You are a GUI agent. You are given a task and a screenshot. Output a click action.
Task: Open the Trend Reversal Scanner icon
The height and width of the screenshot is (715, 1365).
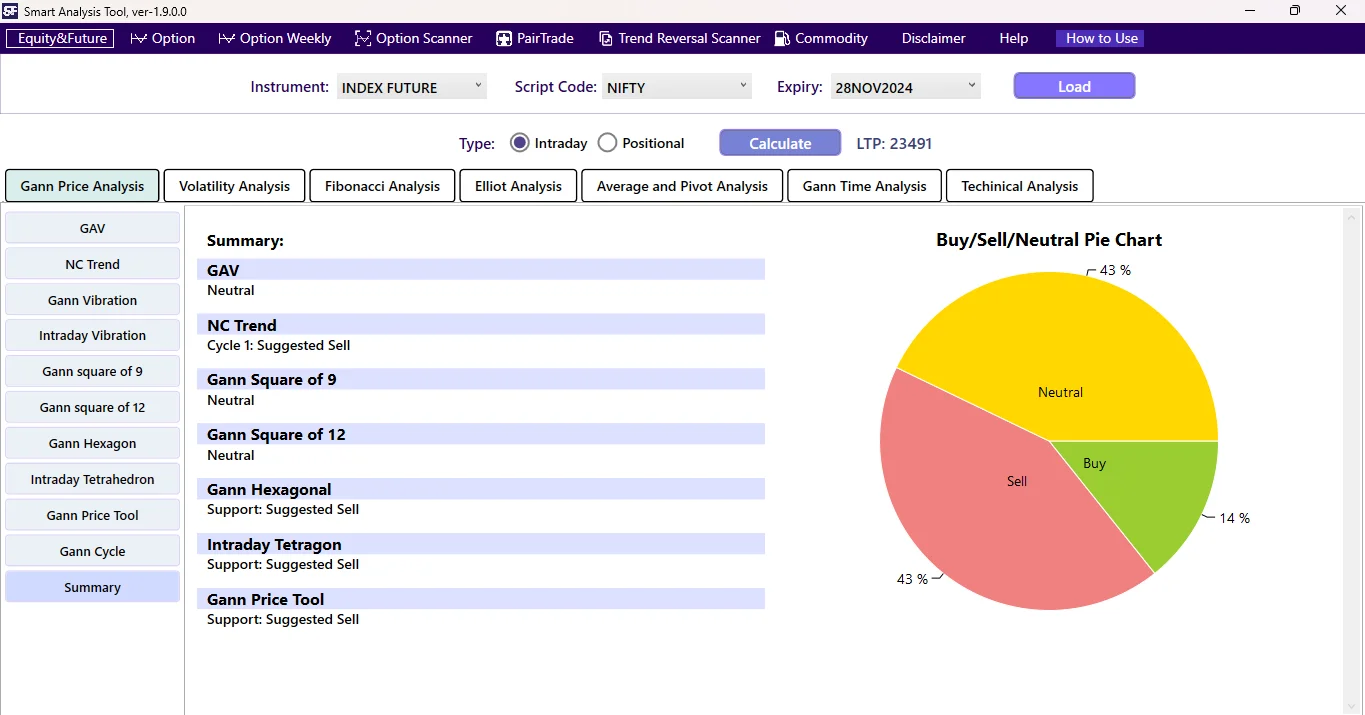(x=605, y=38)
